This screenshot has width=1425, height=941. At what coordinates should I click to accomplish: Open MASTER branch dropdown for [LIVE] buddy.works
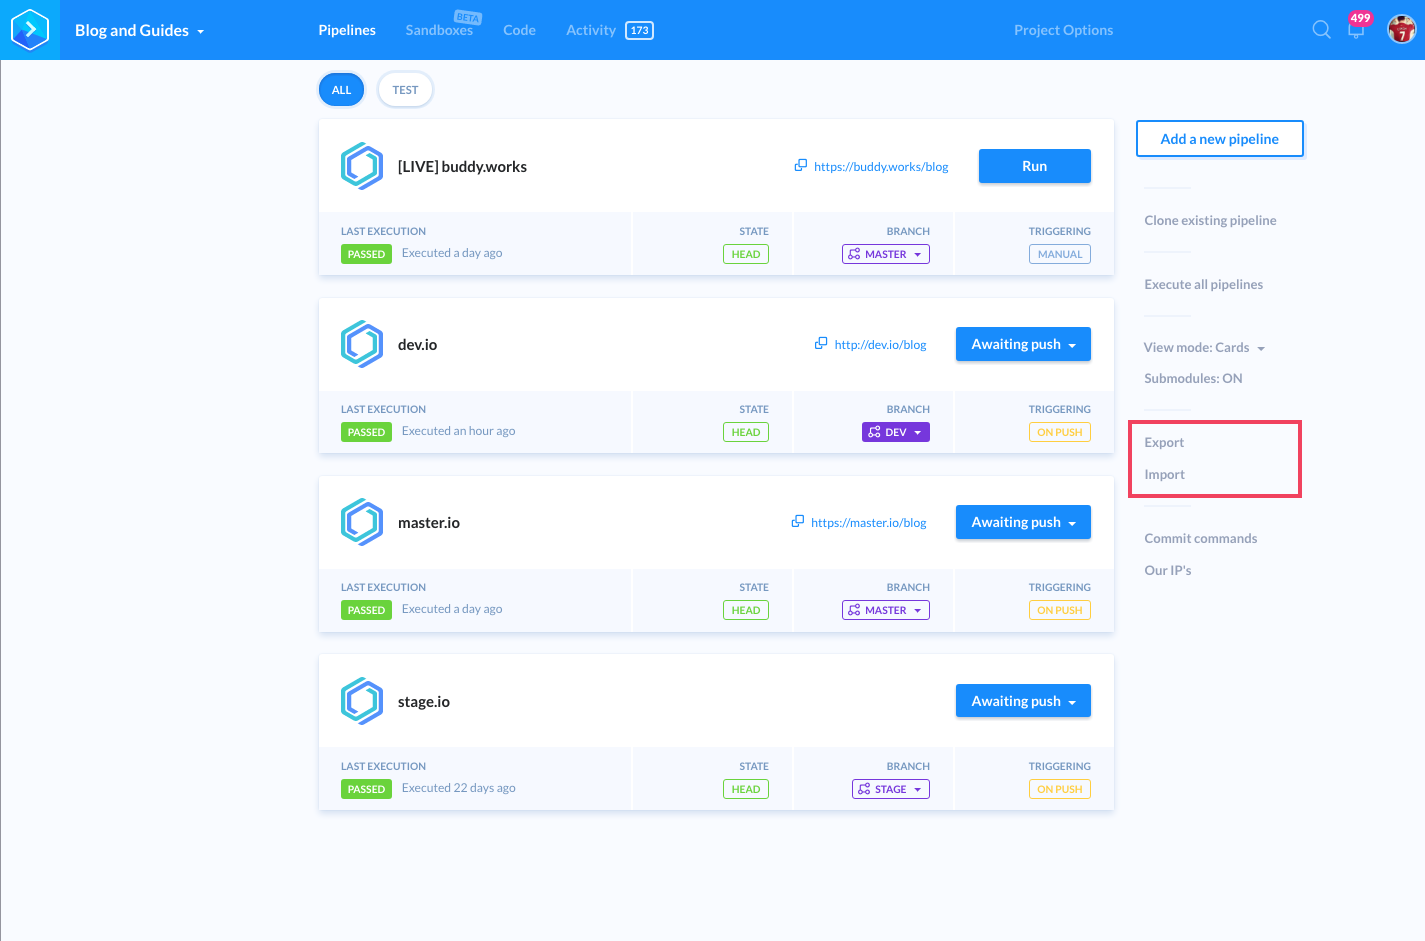pyautogui.click(x=886, y=254)
